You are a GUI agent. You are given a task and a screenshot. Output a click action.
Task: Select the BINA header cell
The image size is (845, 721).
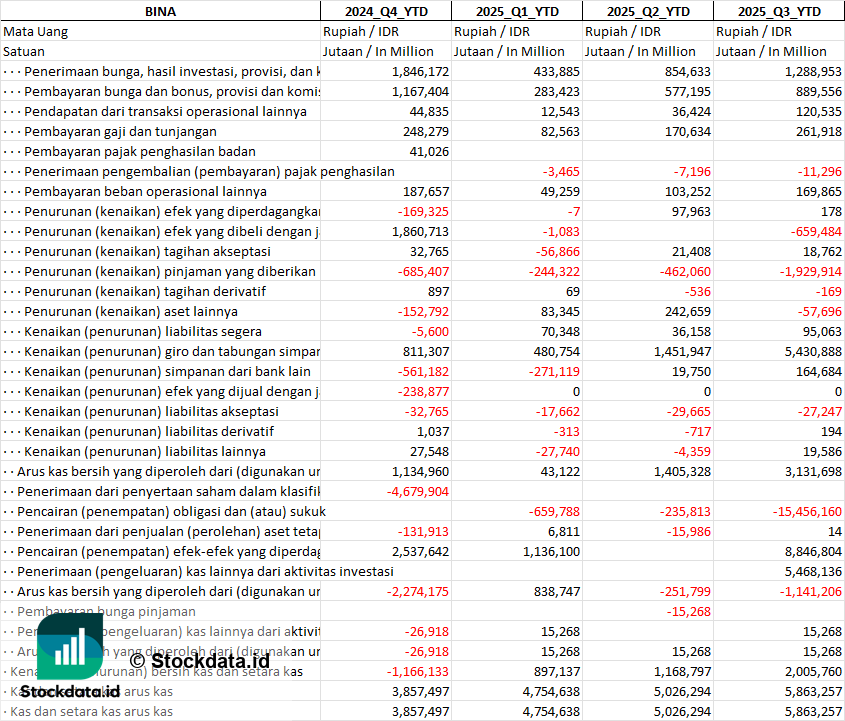[160, 11]
